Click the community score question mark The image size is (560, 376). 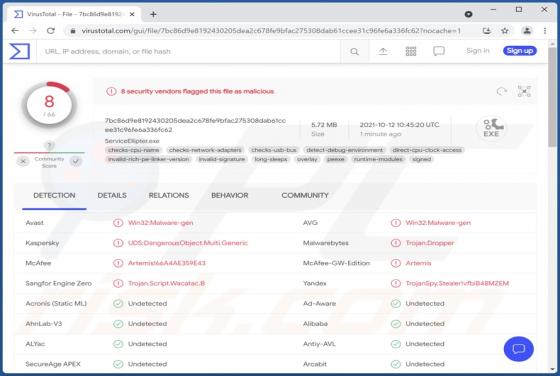click(x=49, y=145)
